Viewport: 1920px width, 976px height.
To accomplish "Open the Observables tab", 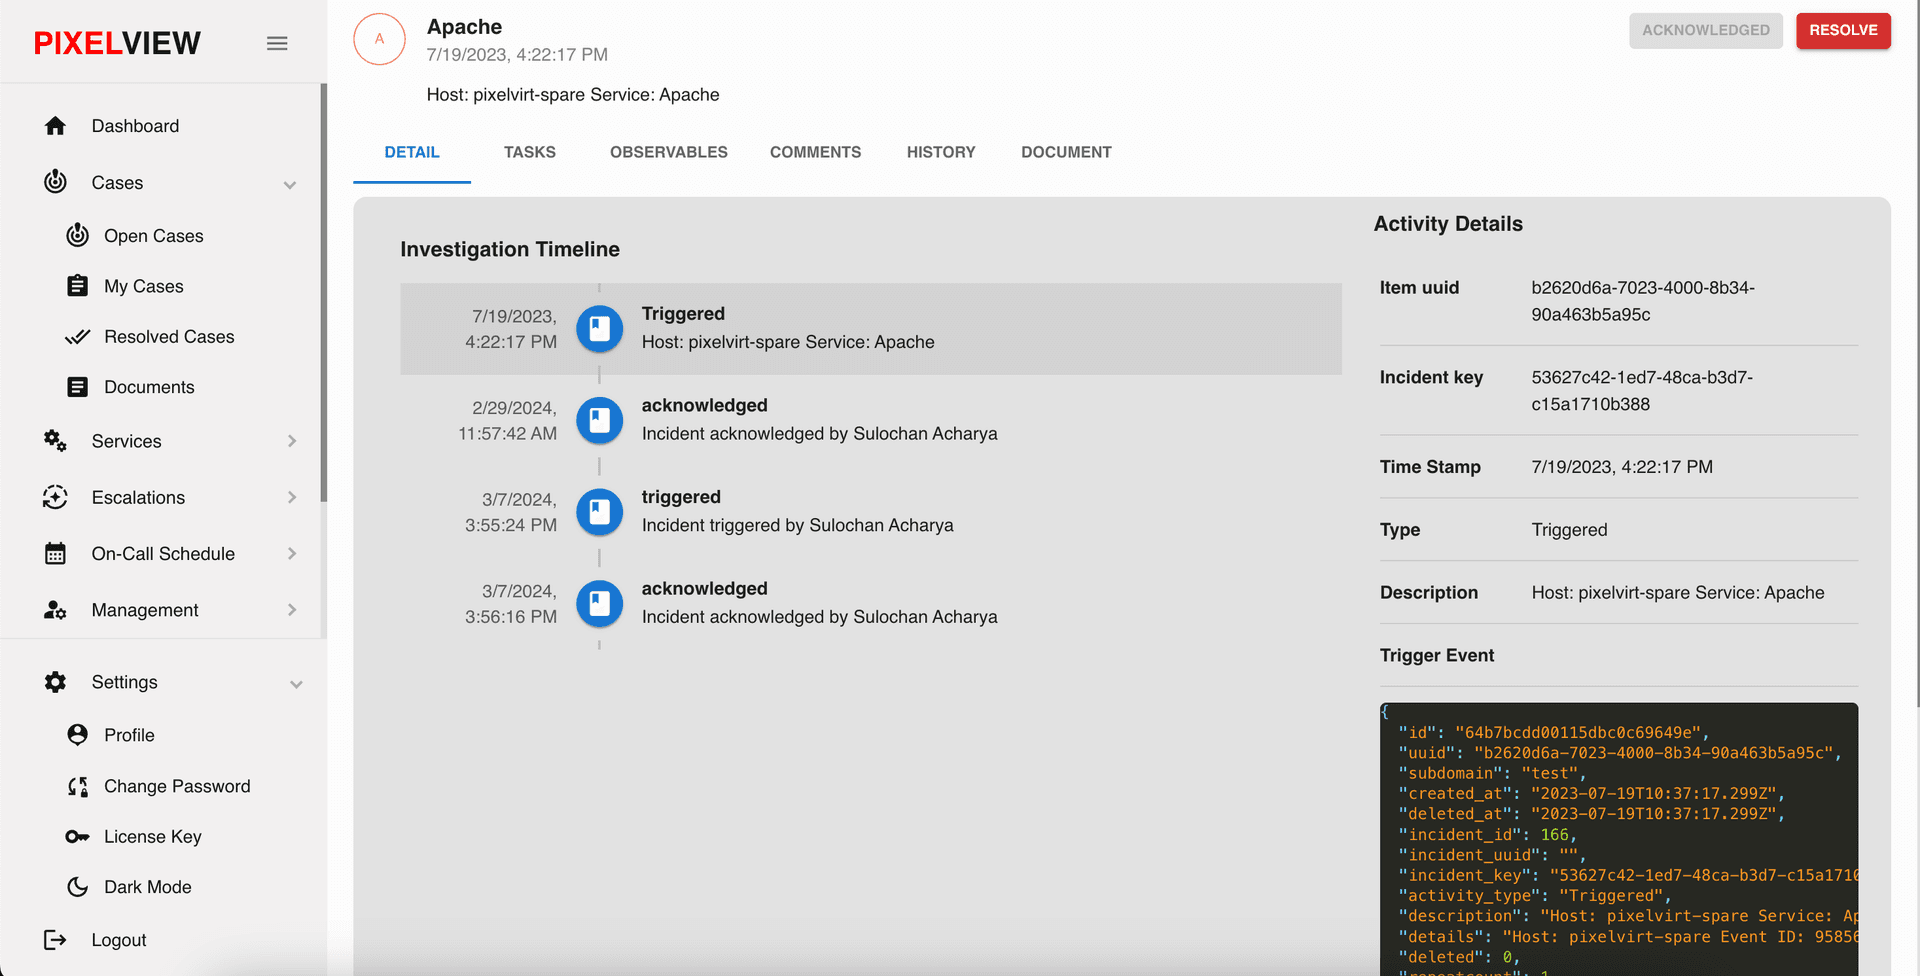I will coord(669,152).
